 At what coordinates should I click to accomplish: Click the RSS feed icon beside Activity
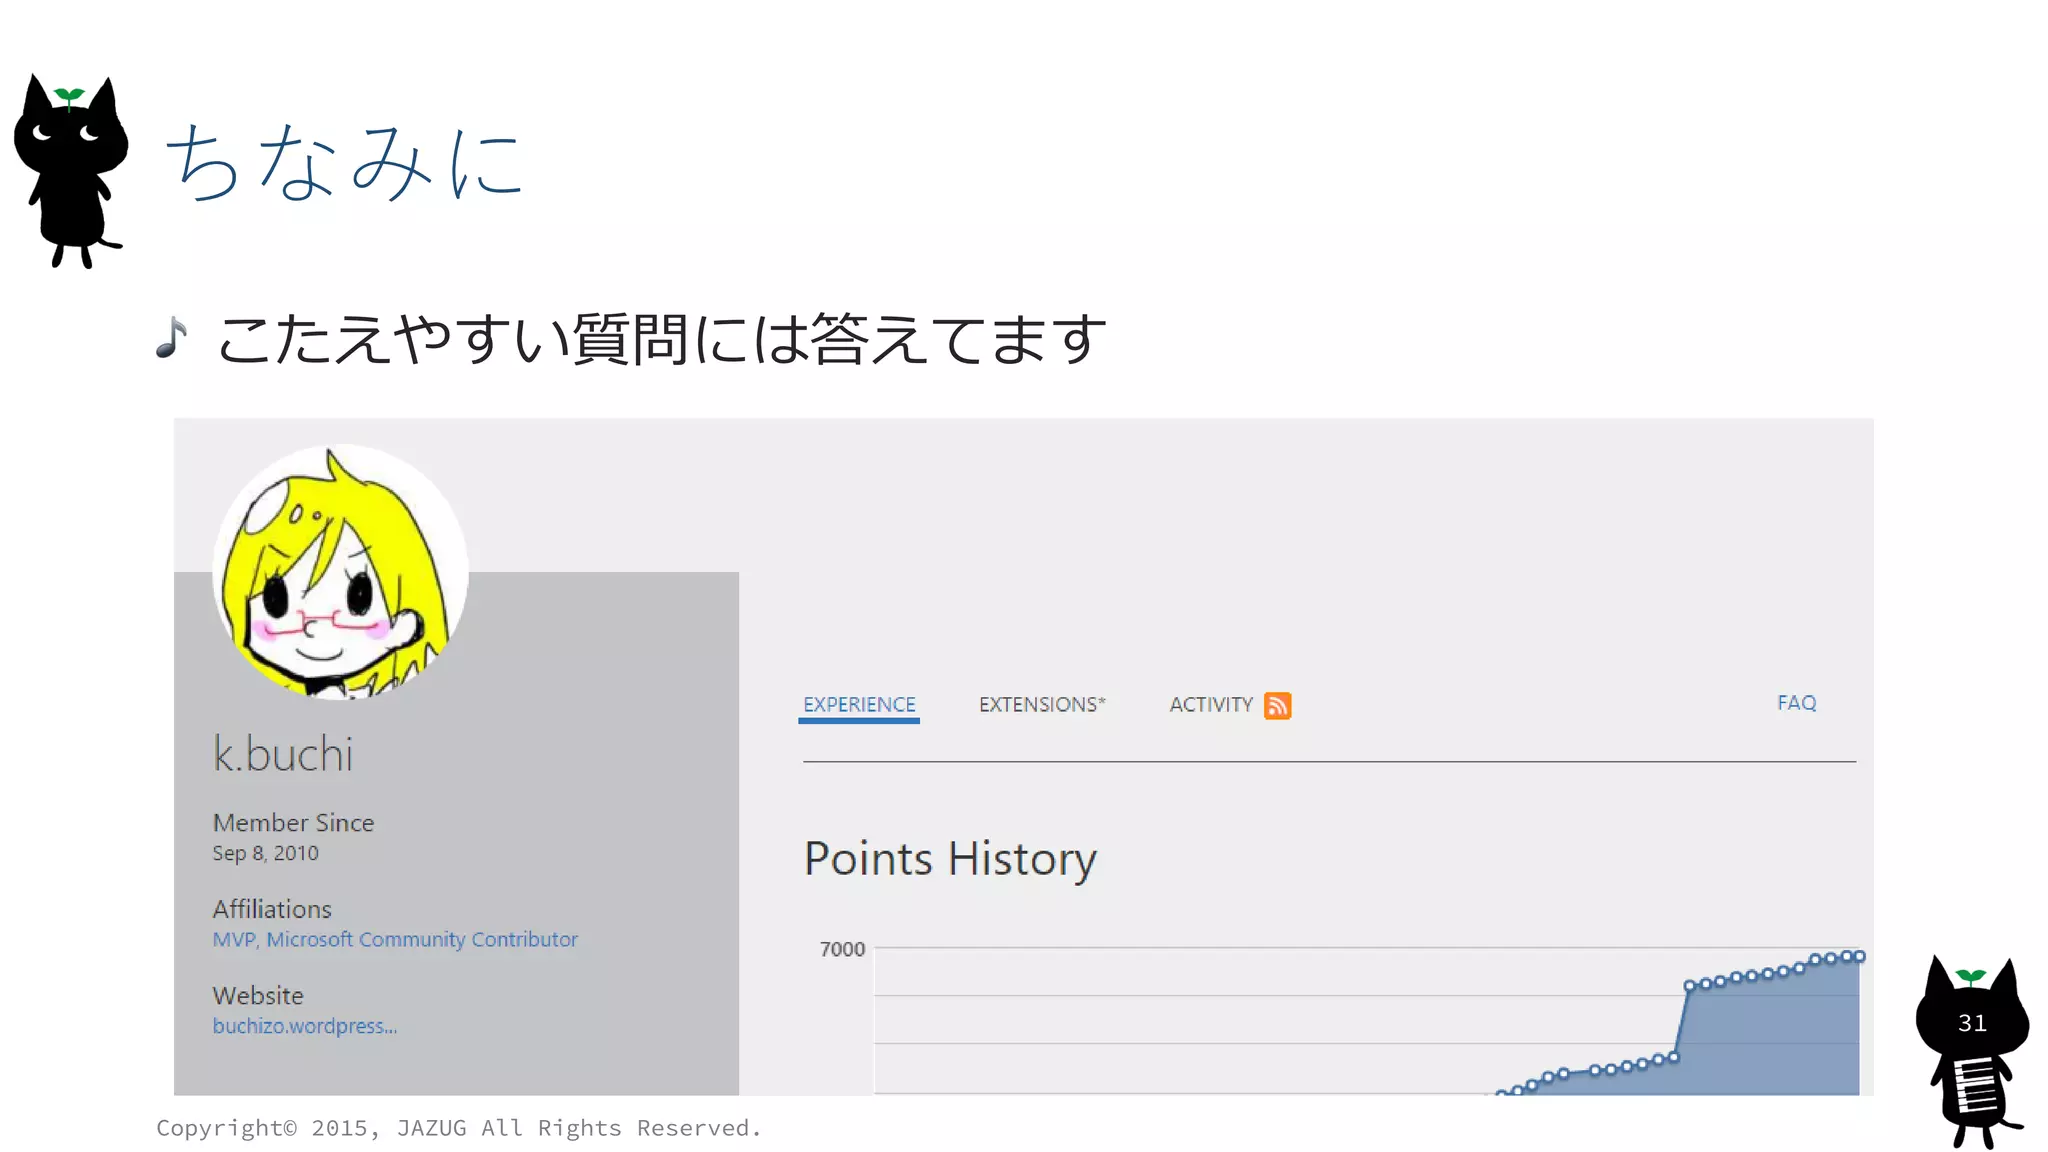point(1277,705)
